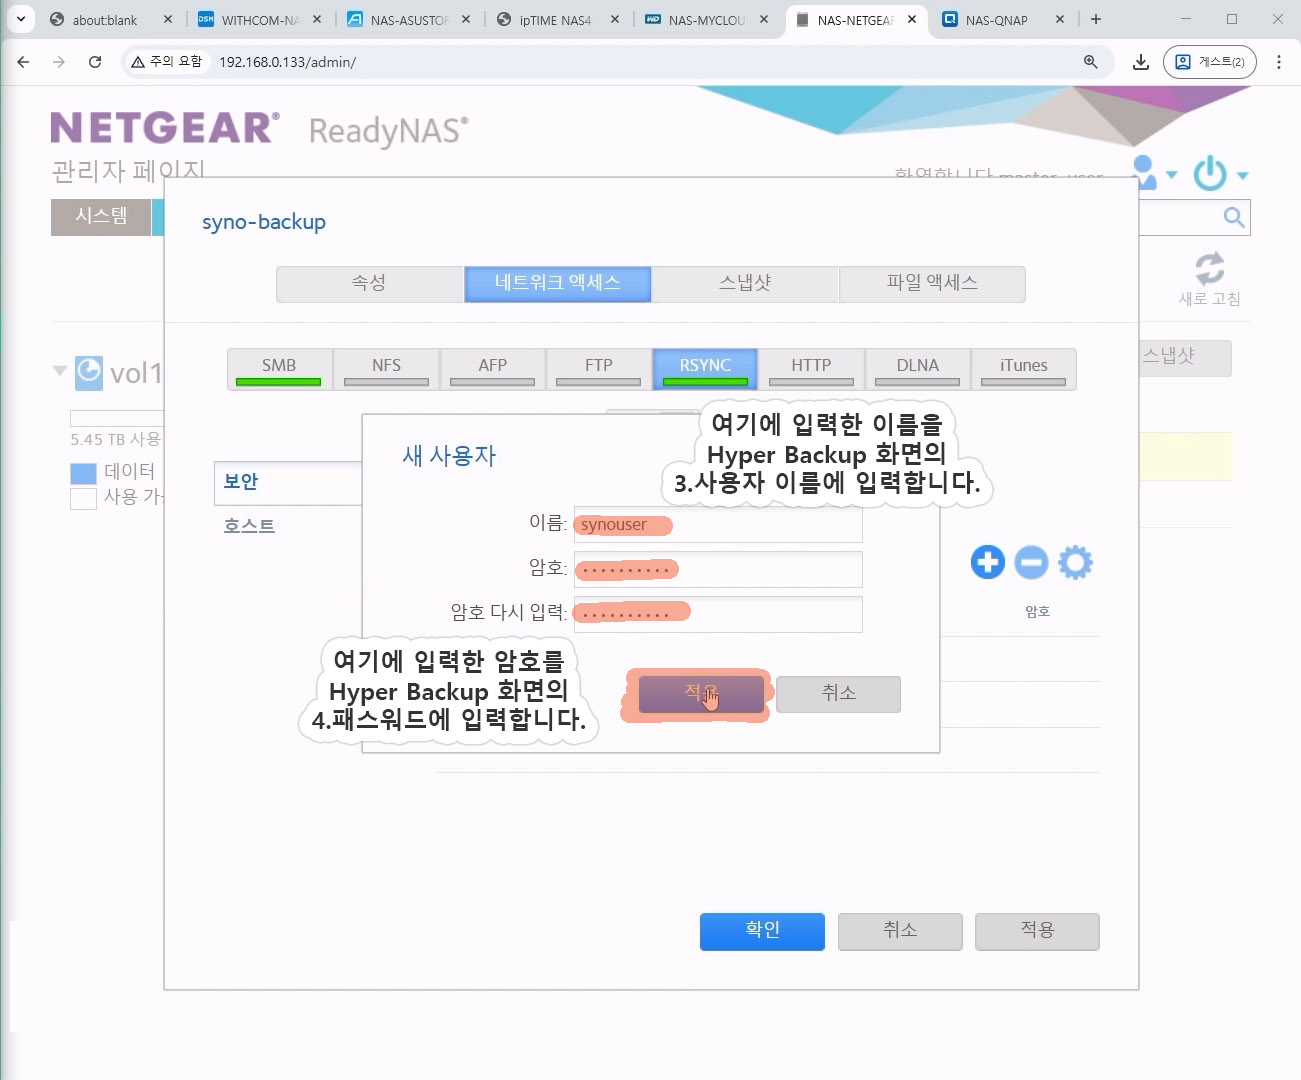Click the browser downloads icon
1301x1080 pixels.
point(1140,62)
